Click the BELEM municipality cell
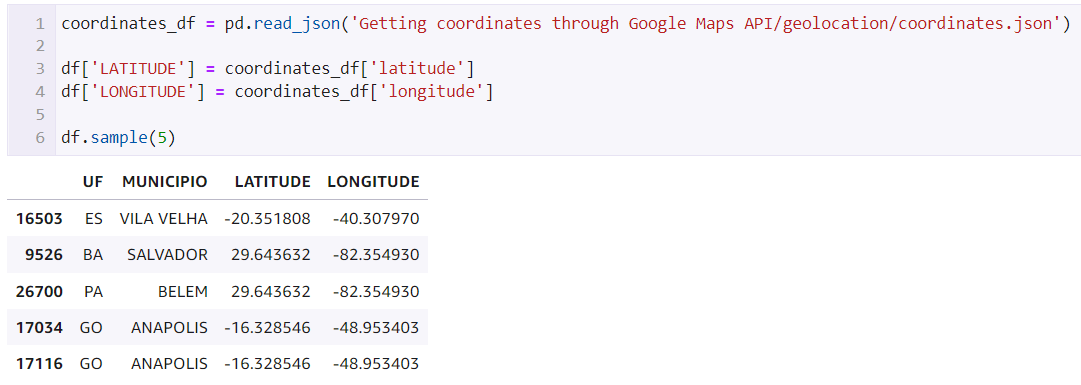The image size is (1081, 385). (x=183, y=291)
